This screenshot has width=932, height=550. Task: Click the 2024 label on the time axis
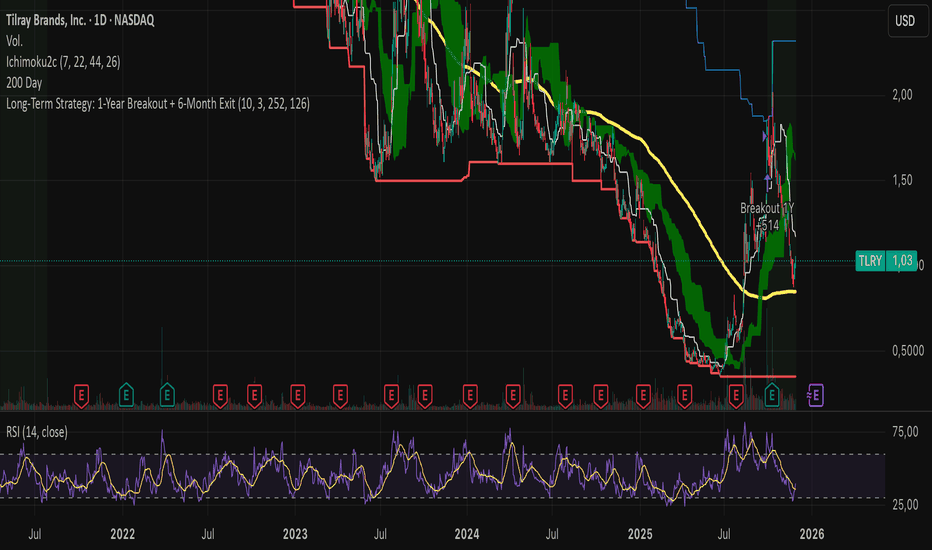pos(468,536)
